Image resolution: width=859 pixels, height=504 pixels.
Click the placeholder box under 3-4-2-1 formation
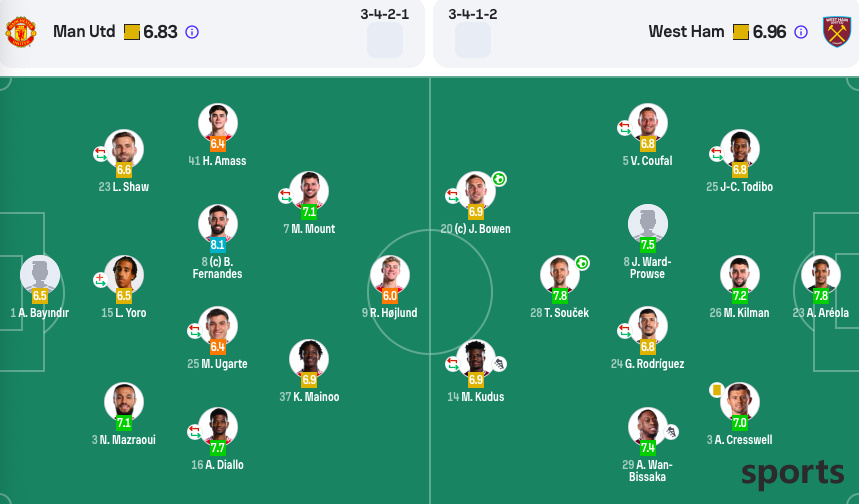(385, 40)
